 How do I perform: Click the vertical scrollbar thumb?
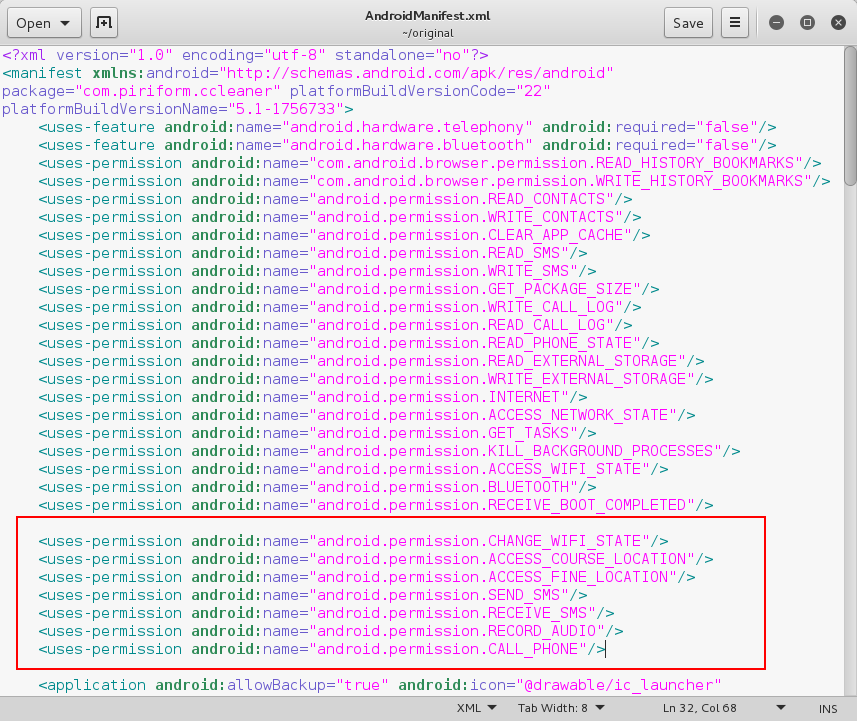(850, 116)
